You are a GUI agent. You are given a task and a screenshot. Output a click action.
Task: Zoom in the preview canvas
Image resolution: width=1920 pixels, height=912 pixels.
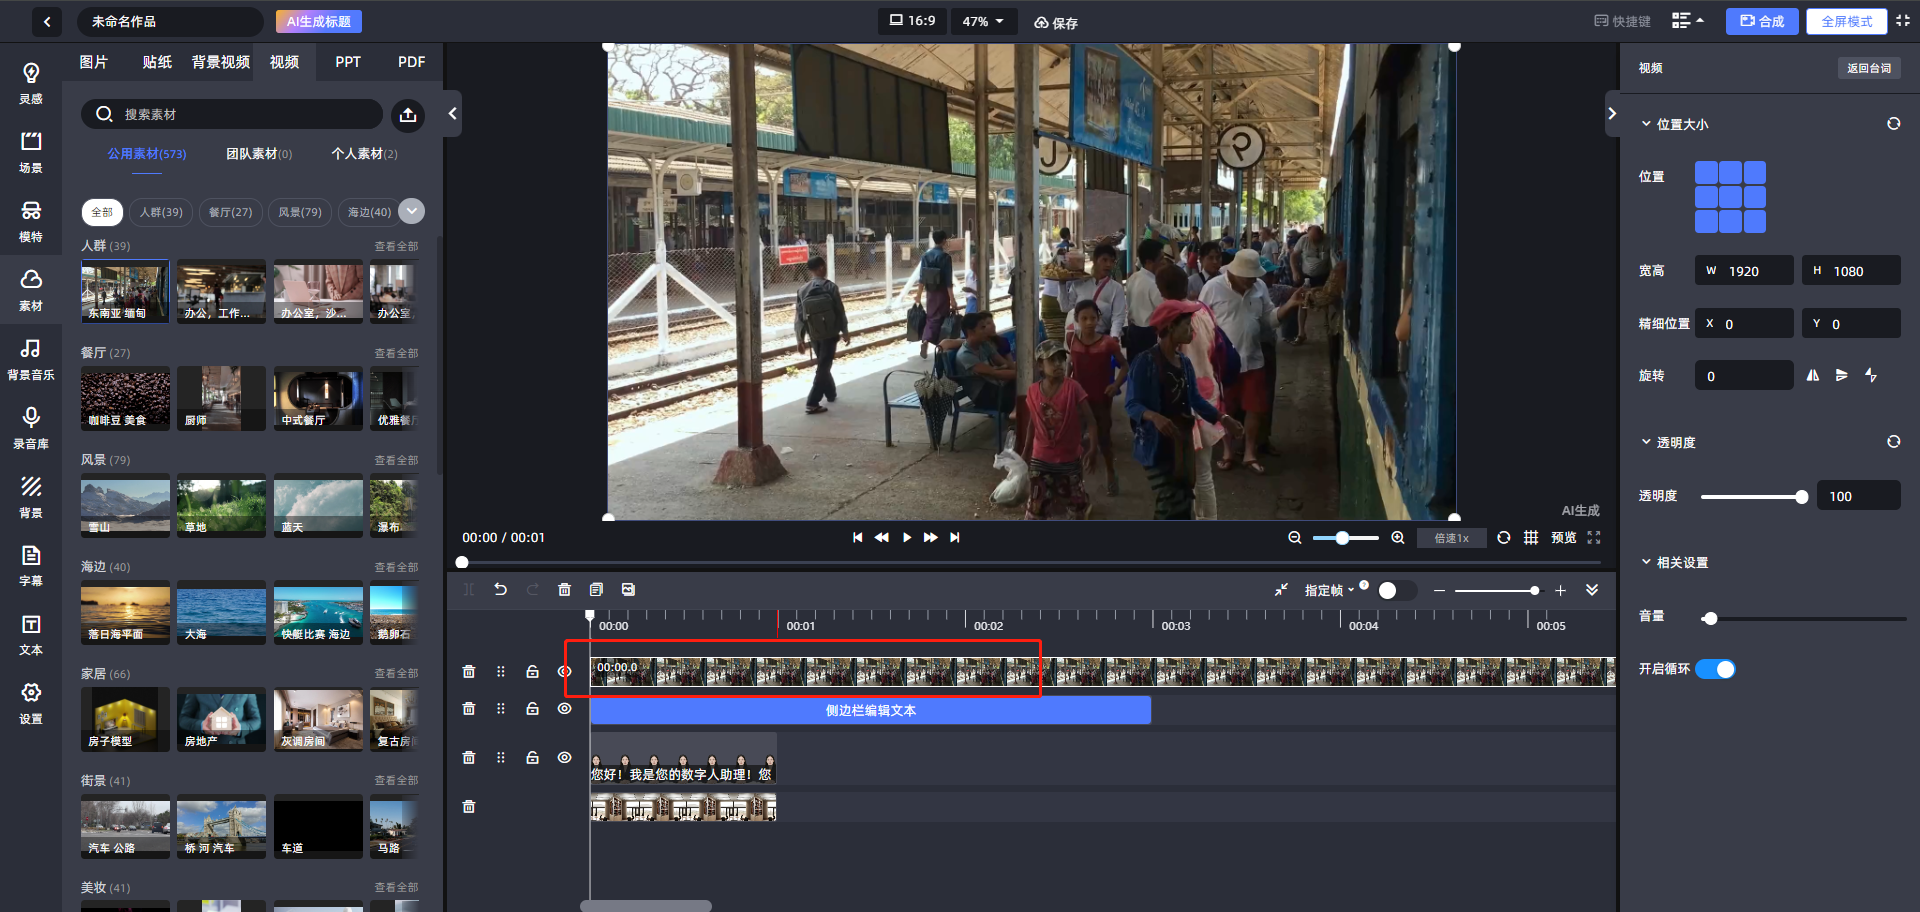(x=1398, y=538)
